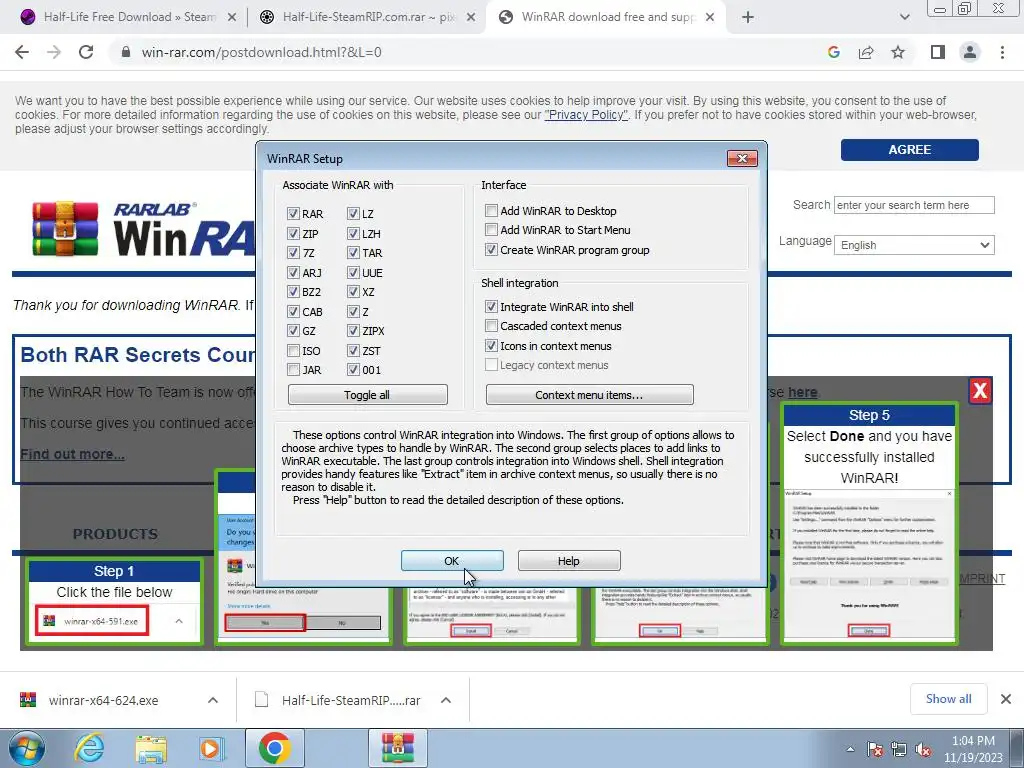Open the network tray icon
Viewport: 1024px width, 768px height.
(899, 749)
